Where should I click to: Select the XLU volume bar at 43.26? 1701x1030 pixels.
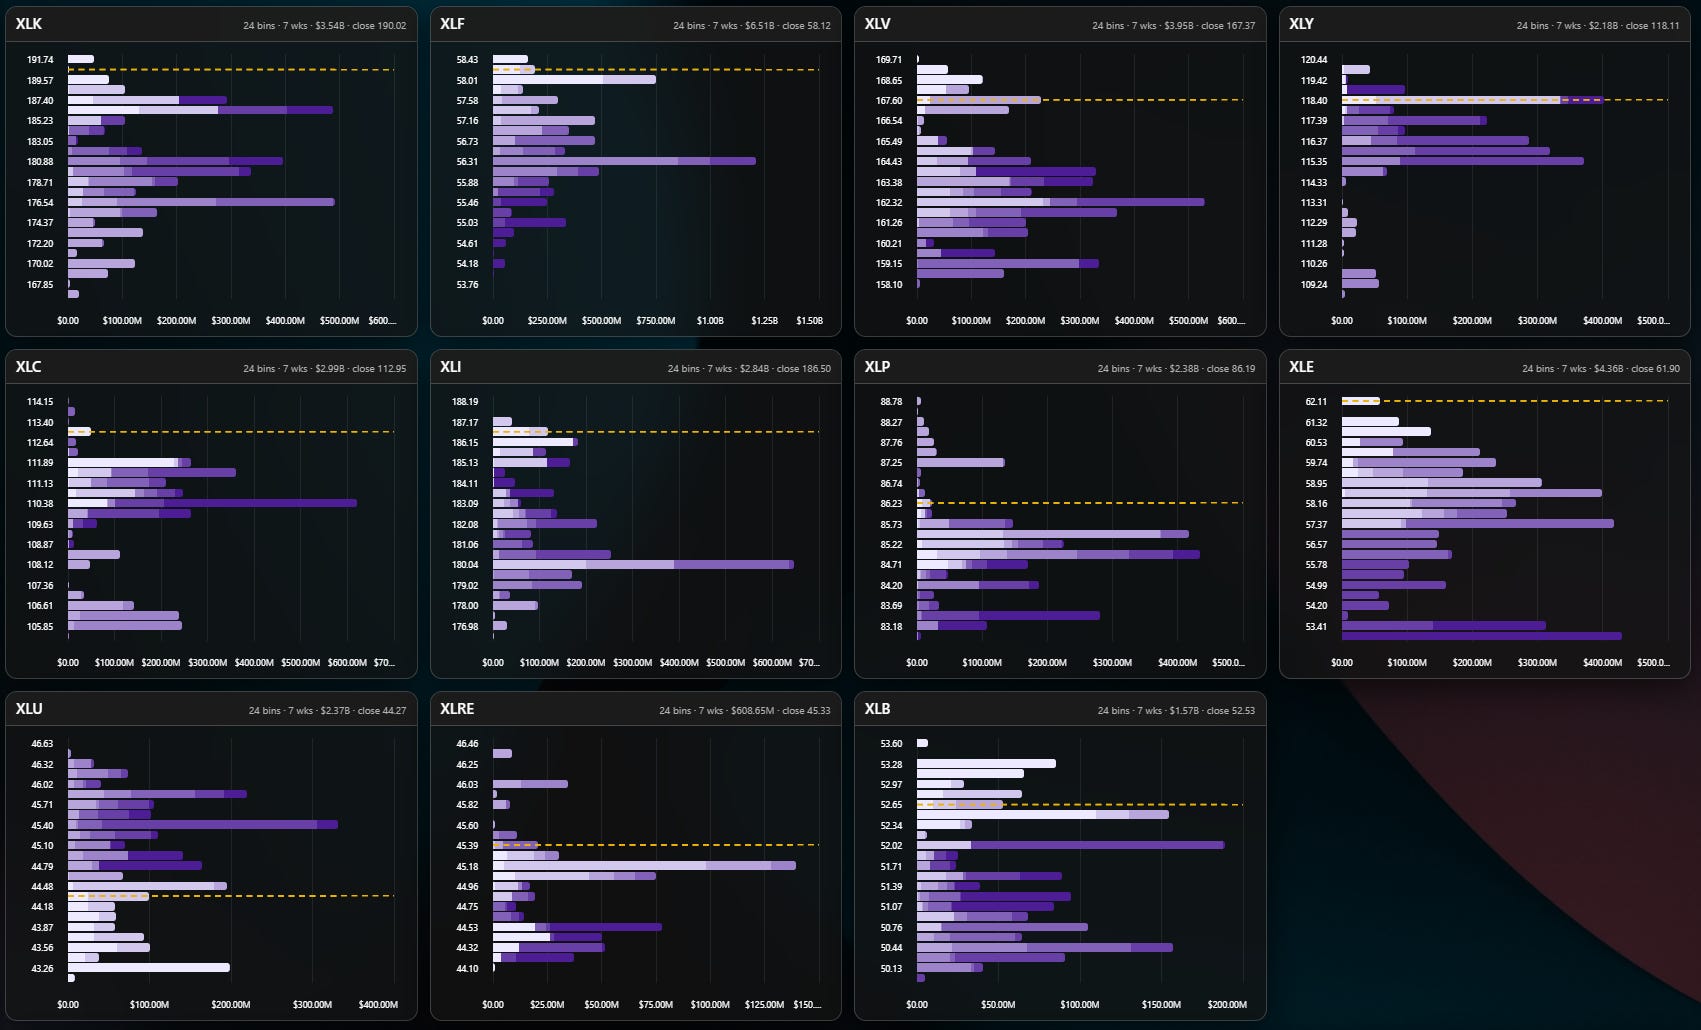pos(149,968)
